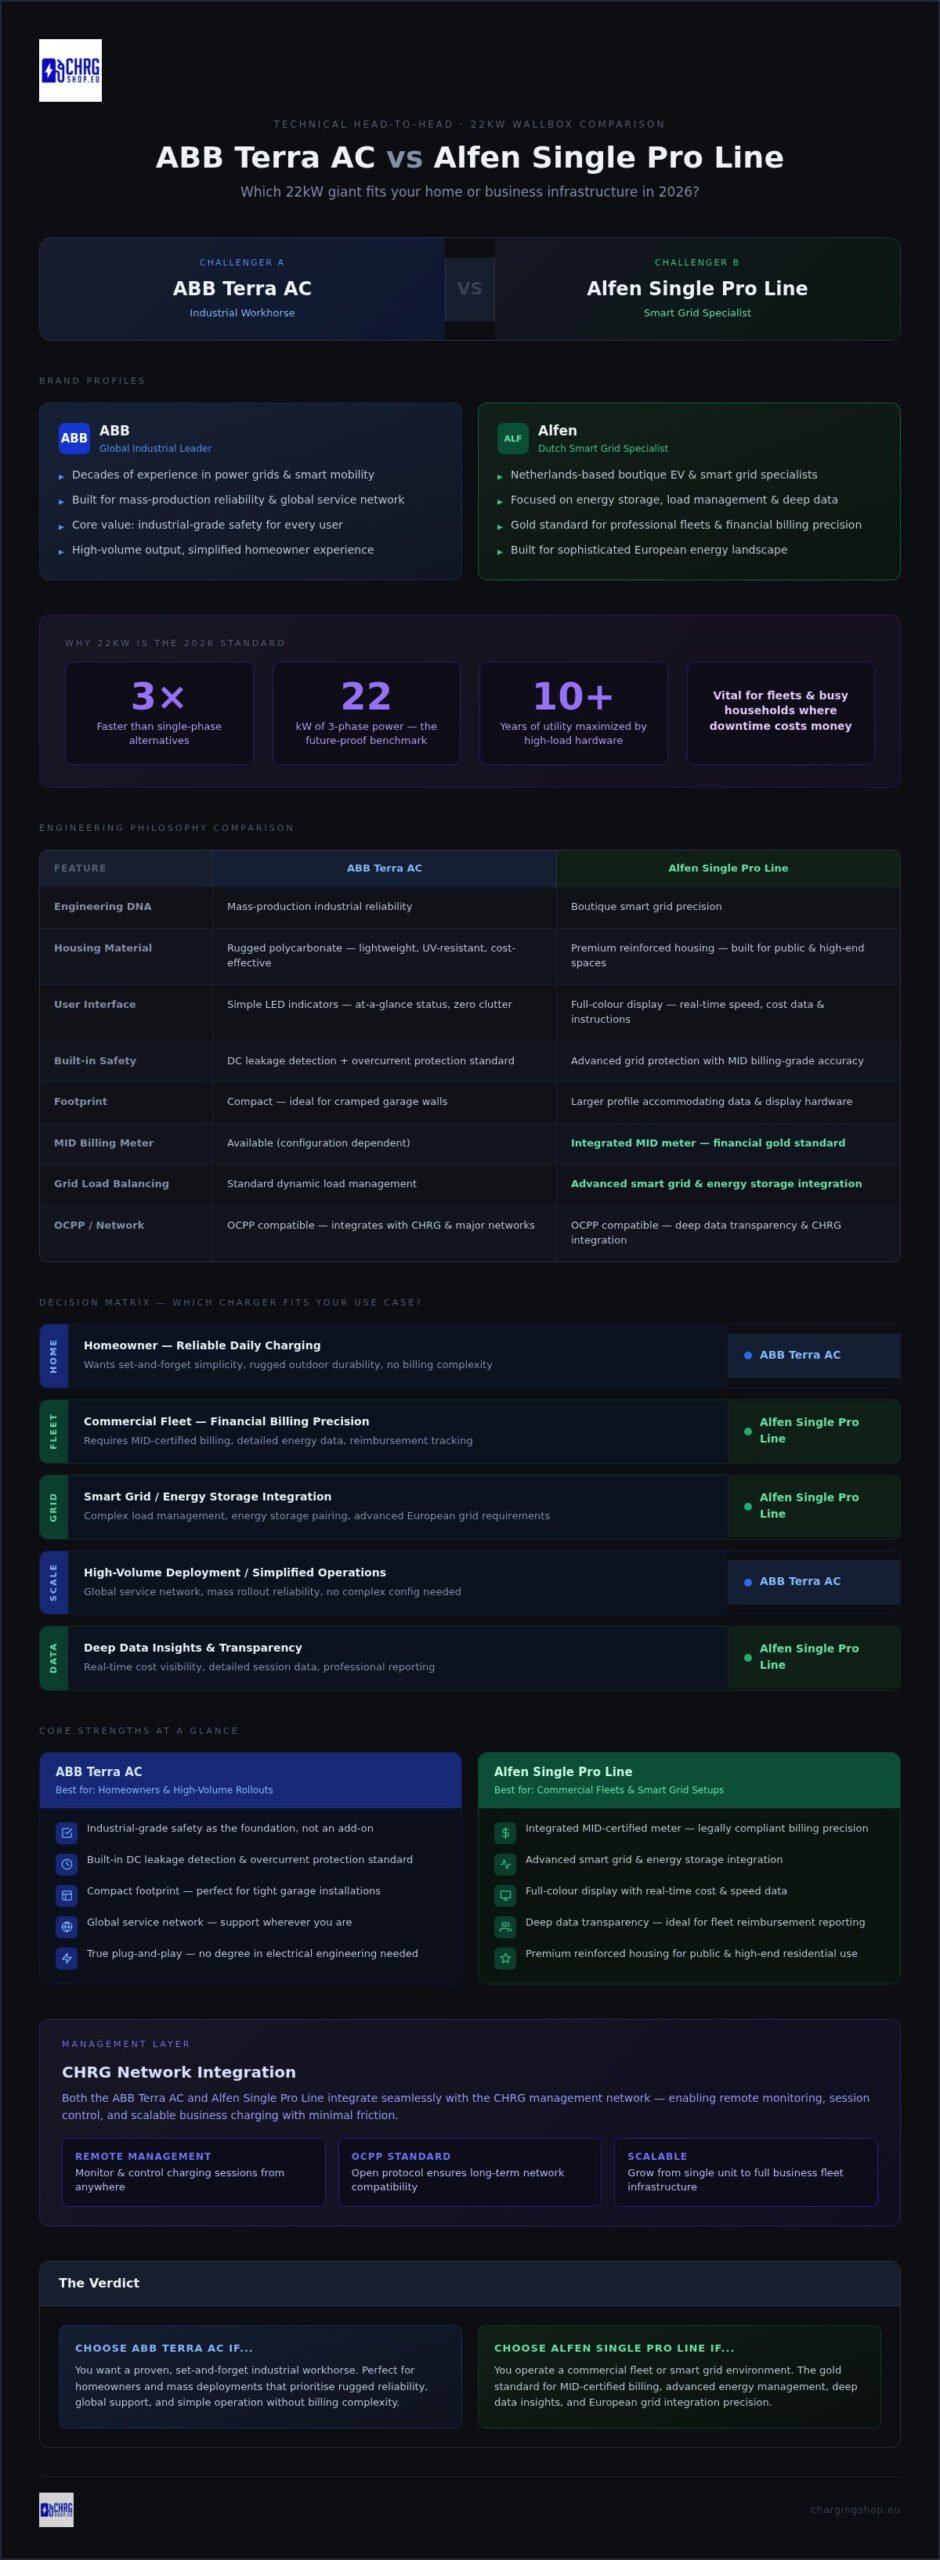Click the 'Homeowner — Reliable Daily Charging' title

pyautogui.click(x=202, y=1346)
